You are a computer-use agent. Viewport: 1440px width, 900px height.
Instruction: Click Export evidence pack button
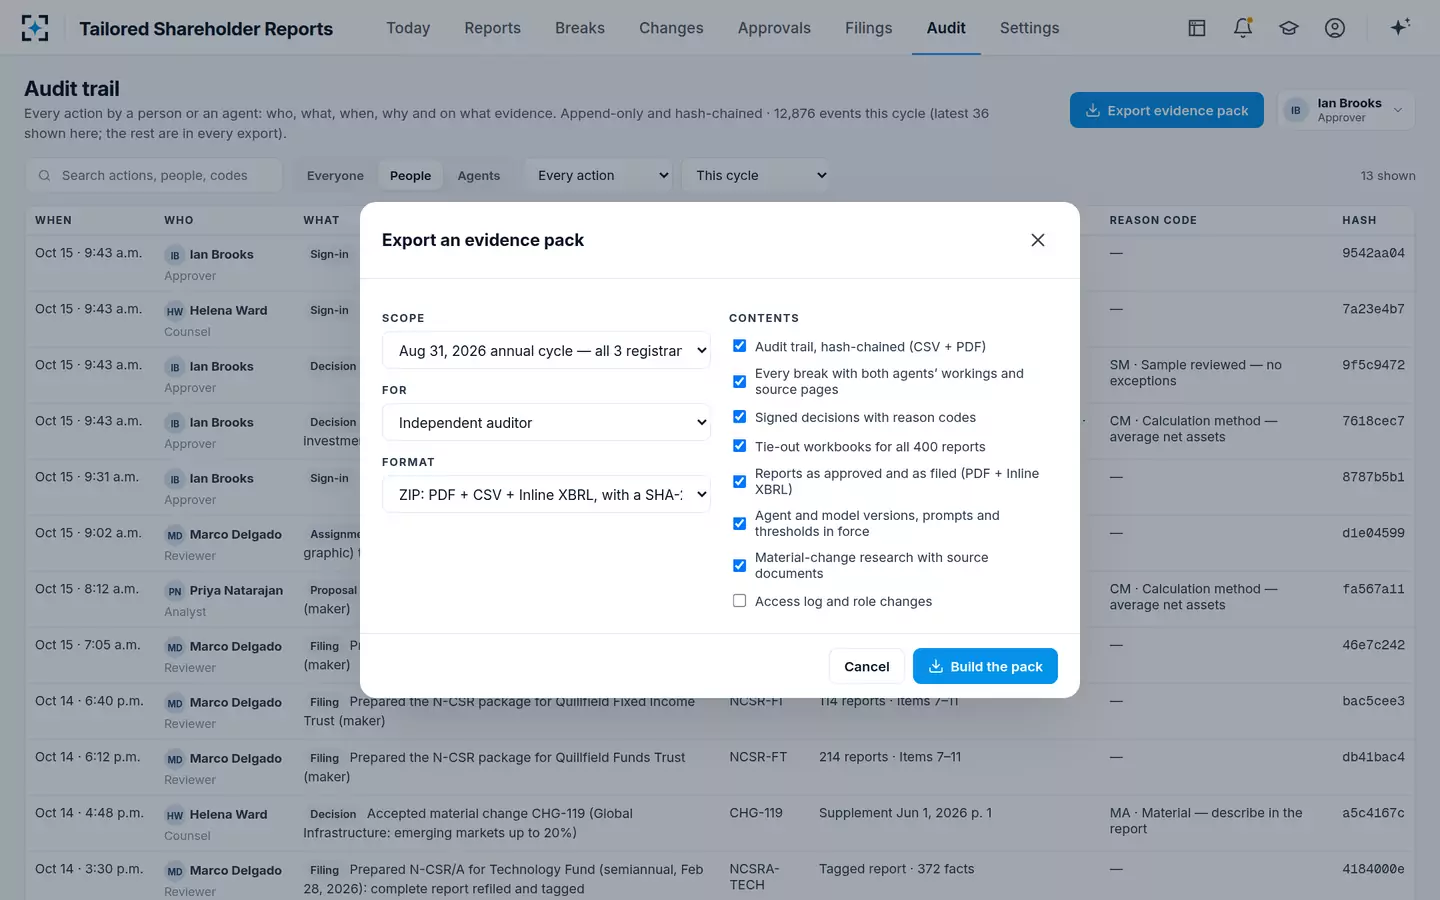coord(1167,110)
